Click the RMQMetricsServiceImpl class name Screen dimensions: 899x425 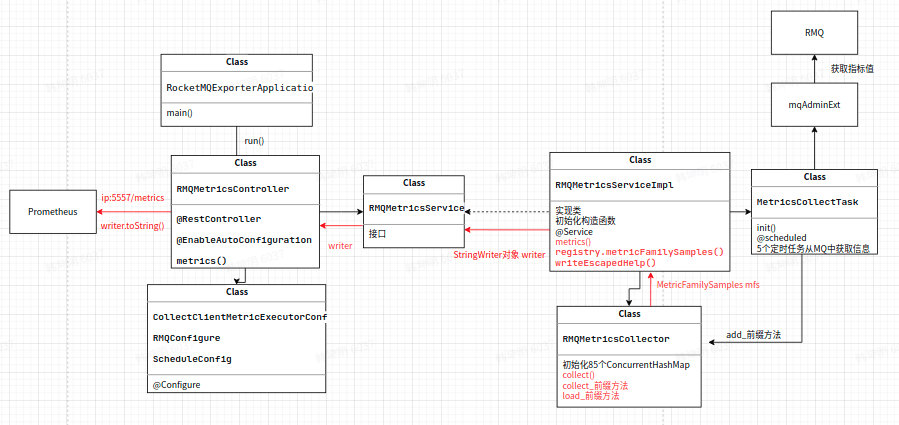(x=614, y=185)
